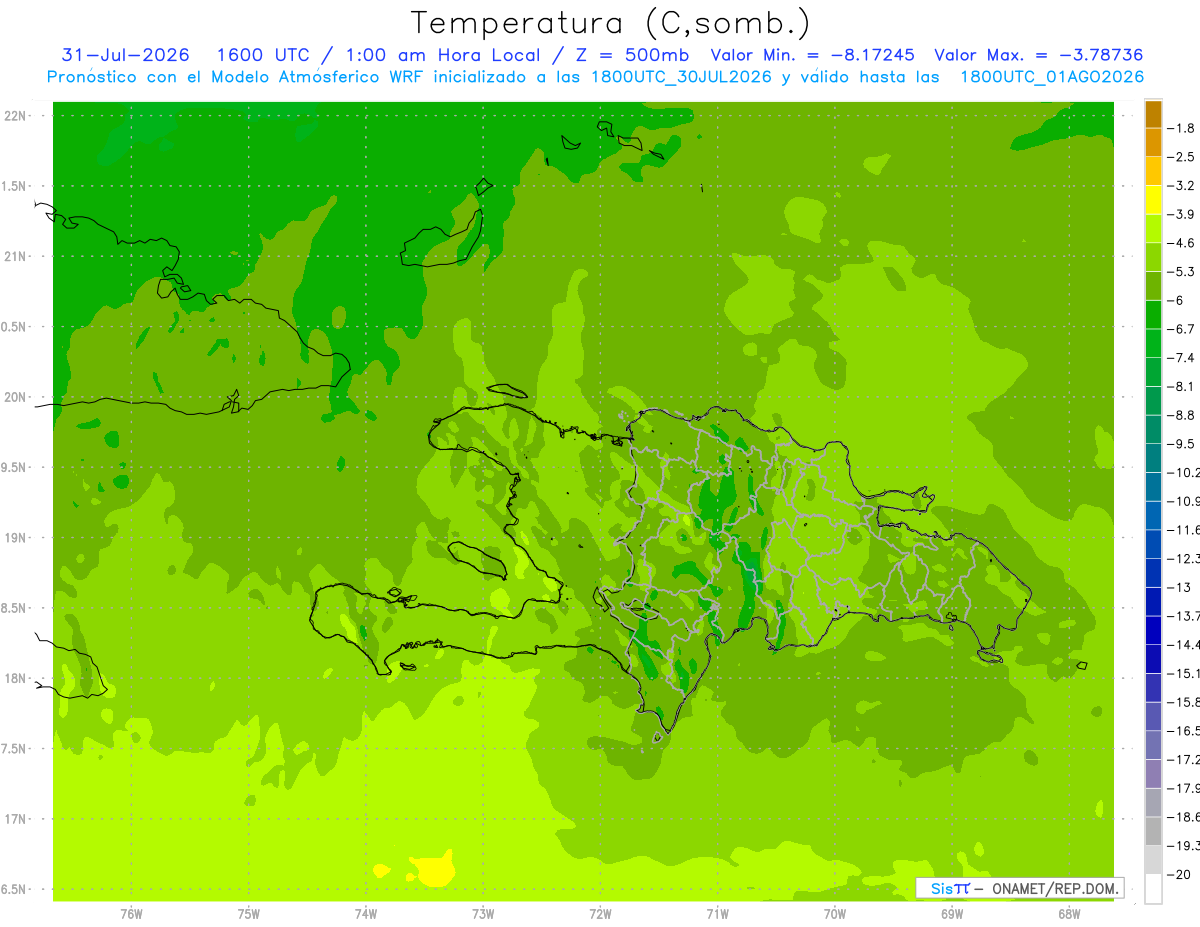The width and height of the screenshot is (1200, 927).
Task: Click the "-5.3" legend value
Action: pos(1183,271)
